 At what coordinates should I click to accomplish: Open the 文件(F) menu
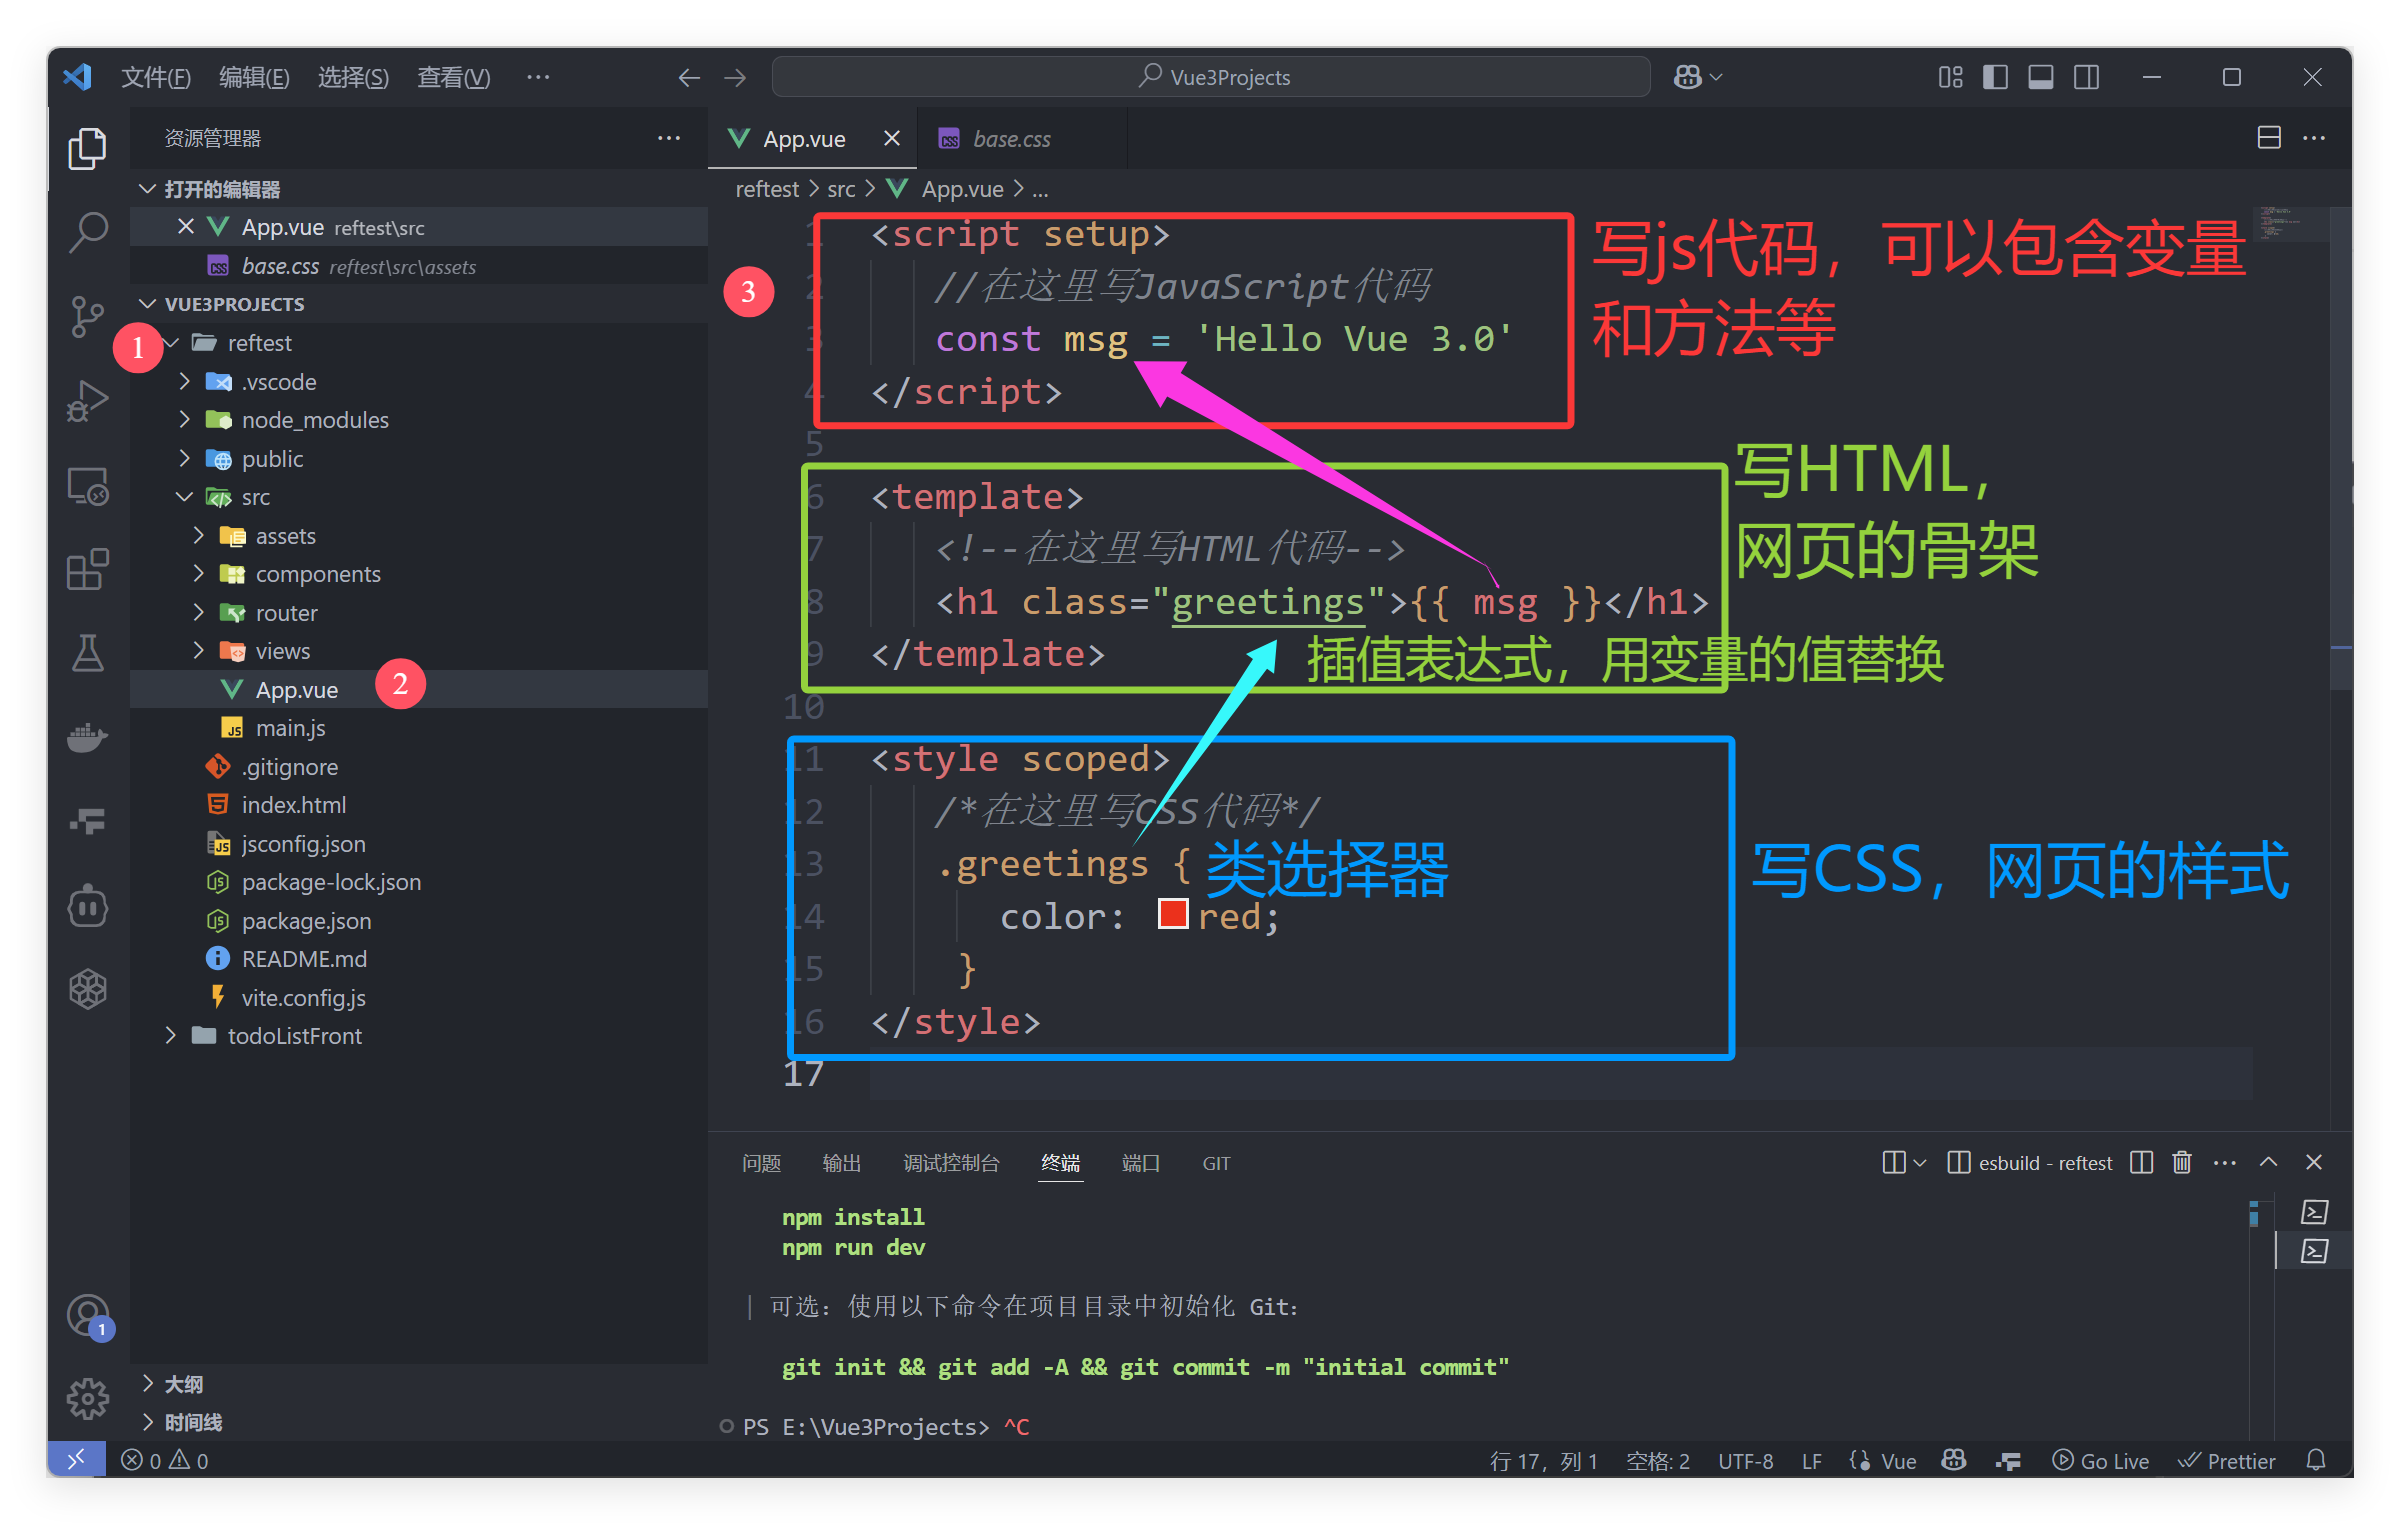pos(156,77)
